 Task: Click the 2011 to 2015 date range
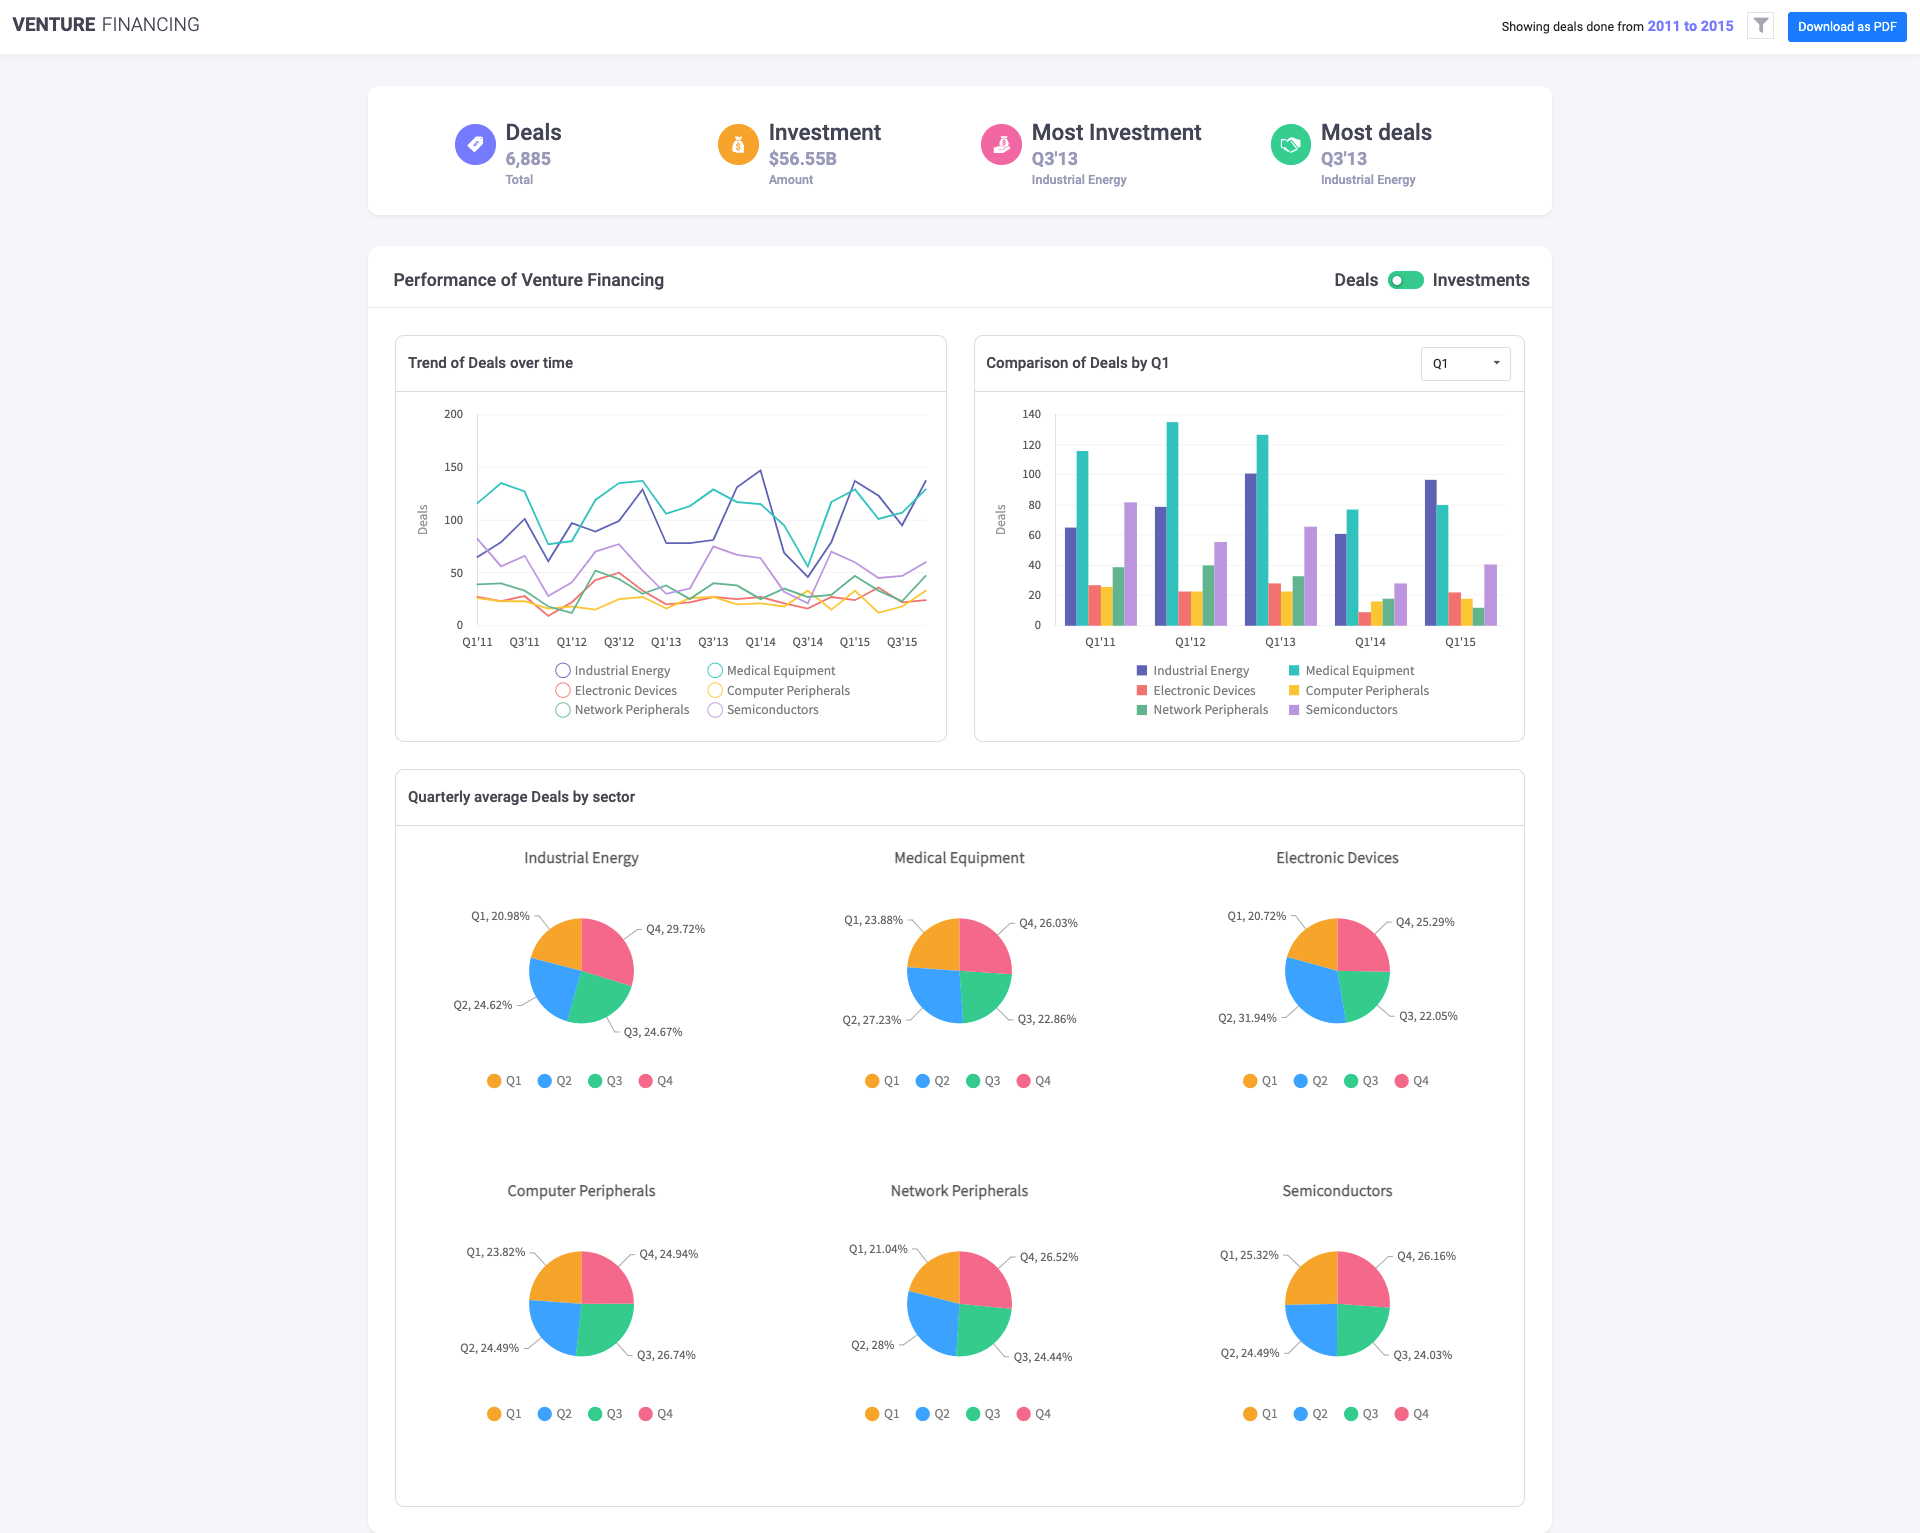[1690, 26]
